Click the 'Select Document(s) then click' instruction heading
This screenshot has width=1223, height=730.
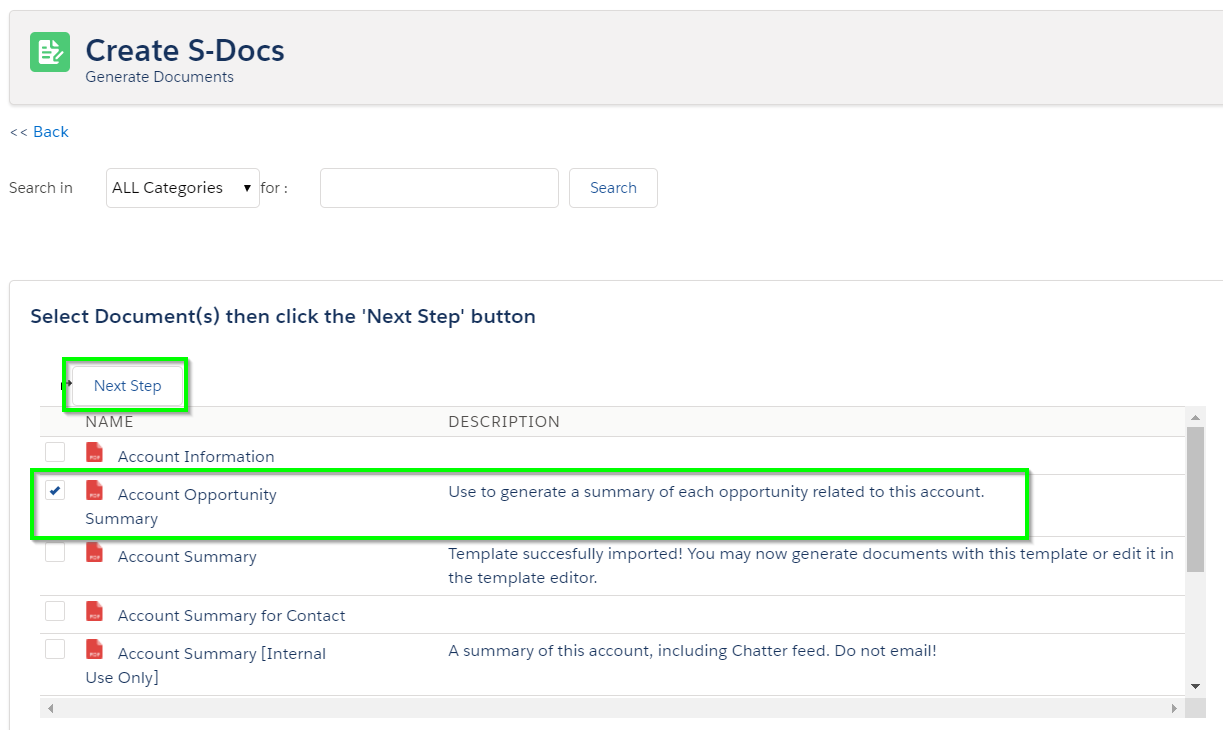click(283, 317)
